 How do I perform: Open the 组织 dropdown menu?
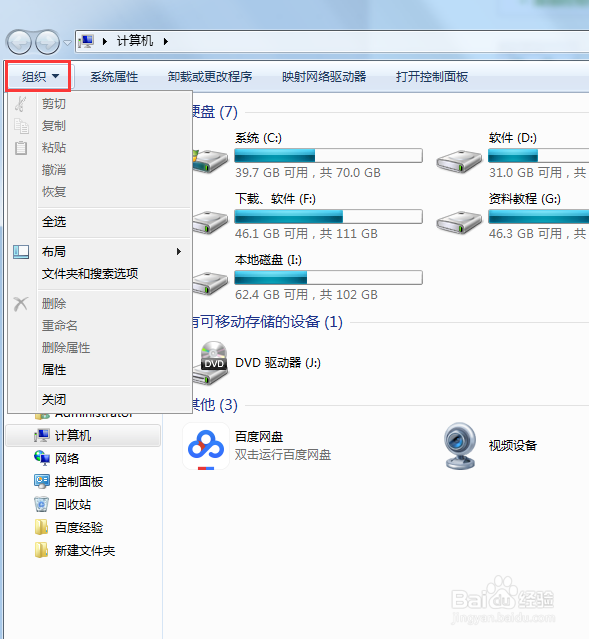[x=39, y=76]
